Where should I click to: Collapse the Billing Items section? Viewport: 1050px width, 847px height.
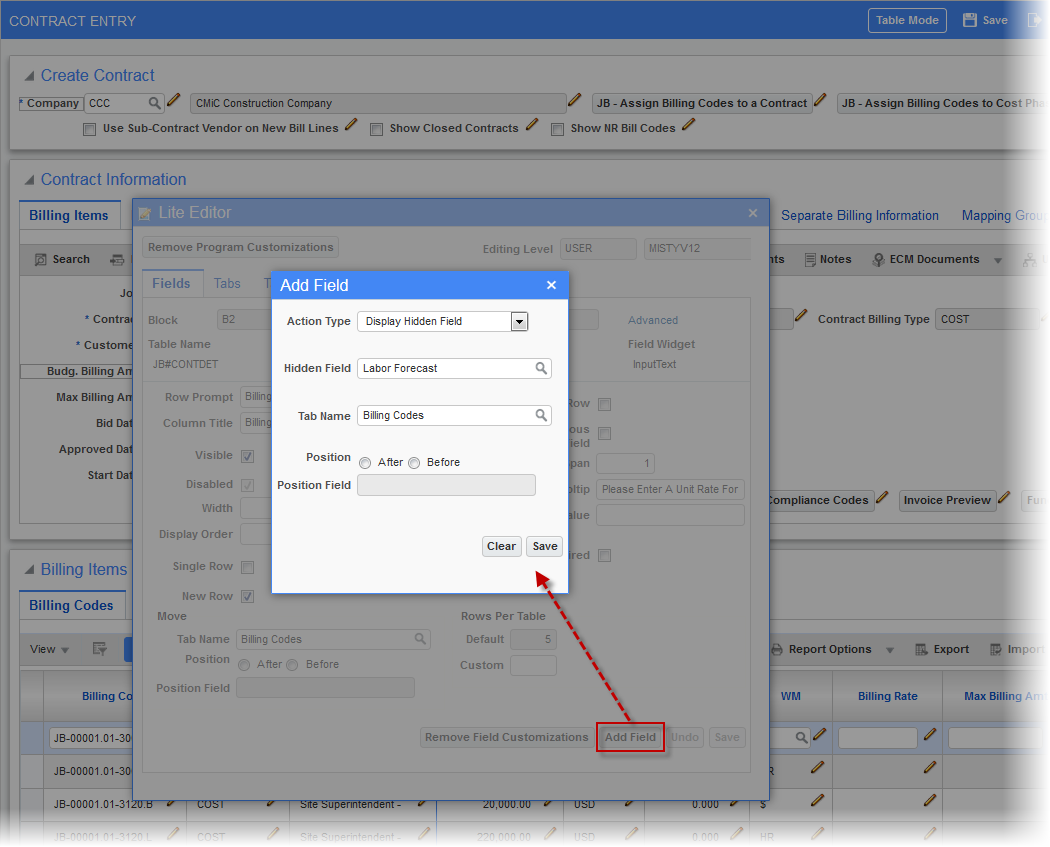(29, 570)
